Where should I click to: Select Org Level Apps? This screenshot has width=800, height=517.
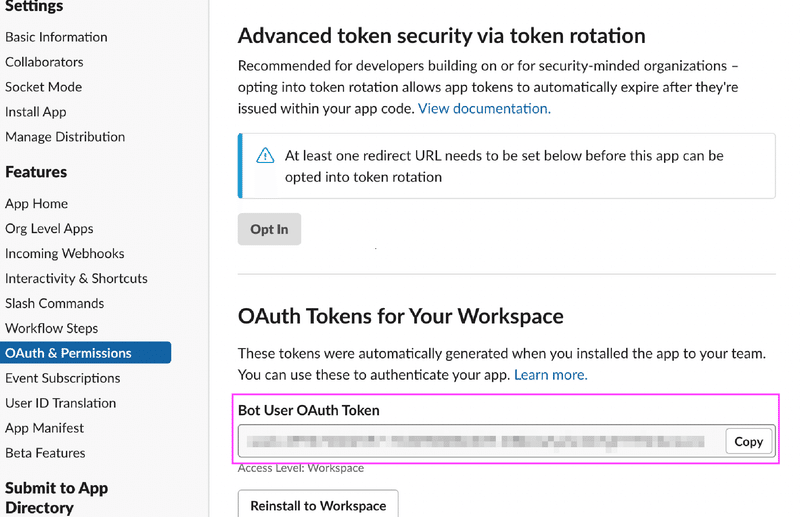click(49, 228)
